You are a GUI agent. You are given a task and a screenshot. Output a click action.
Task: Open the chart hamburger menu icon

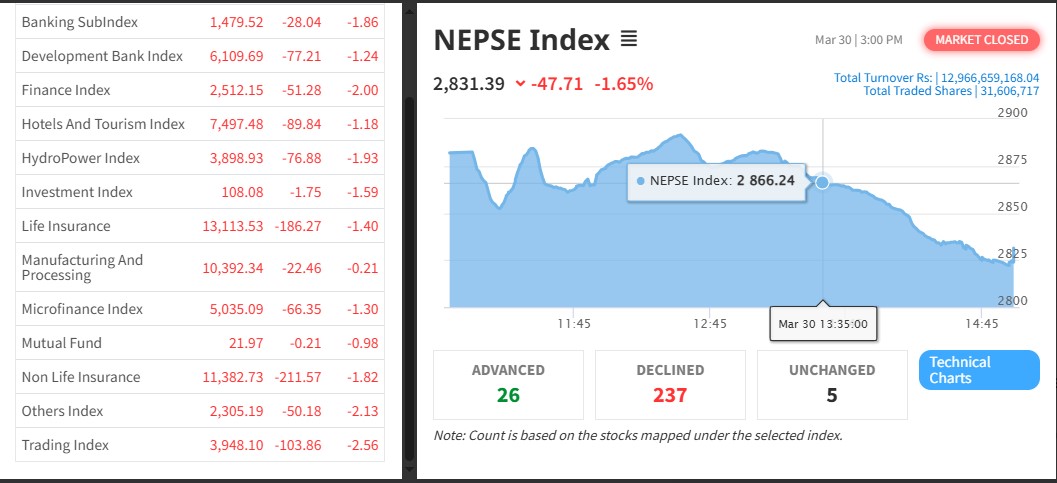(629, 40)
